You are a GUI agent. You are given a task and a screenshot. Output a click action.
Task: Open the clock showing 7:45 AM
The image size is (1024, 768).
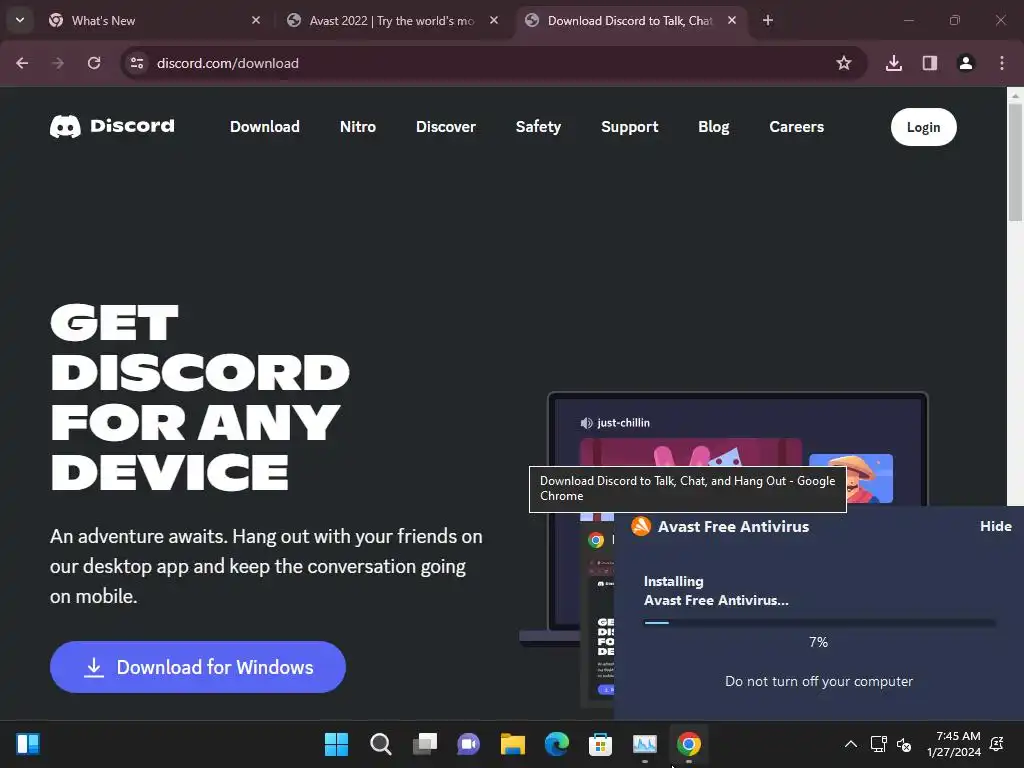point(953,744)
